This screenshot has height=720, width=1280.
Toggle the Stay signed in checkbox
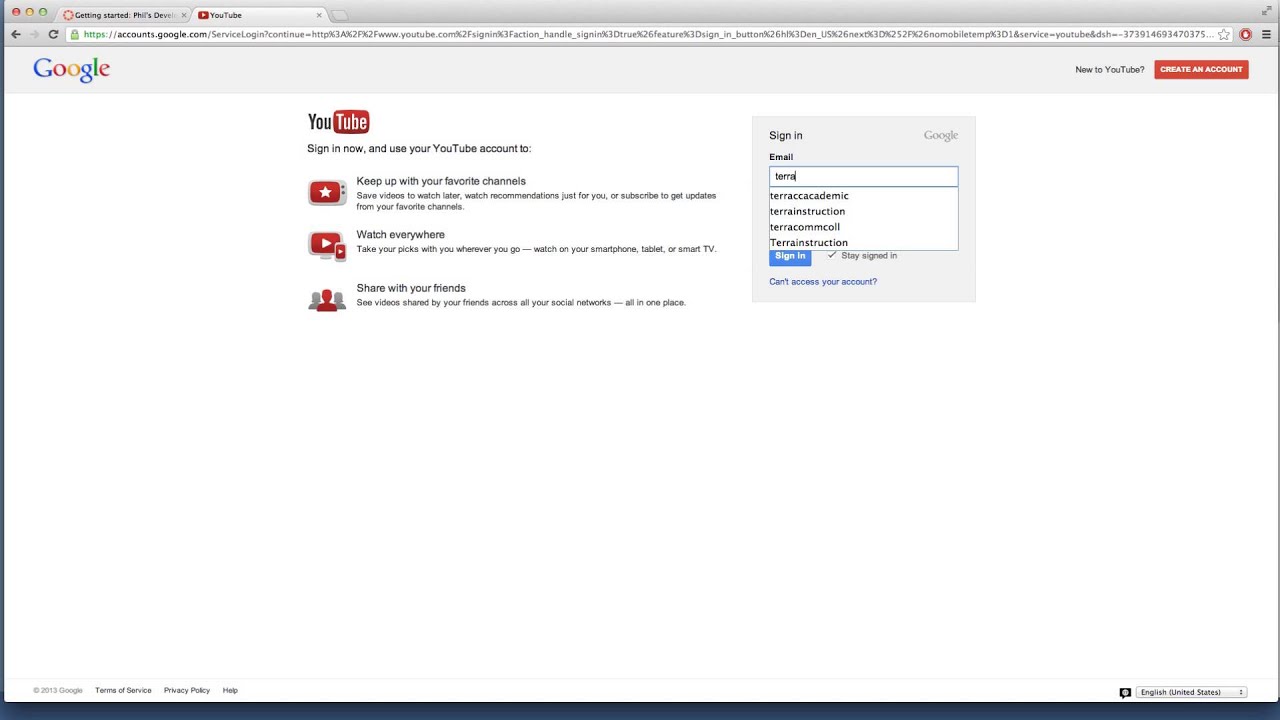(x=832, y=255)
